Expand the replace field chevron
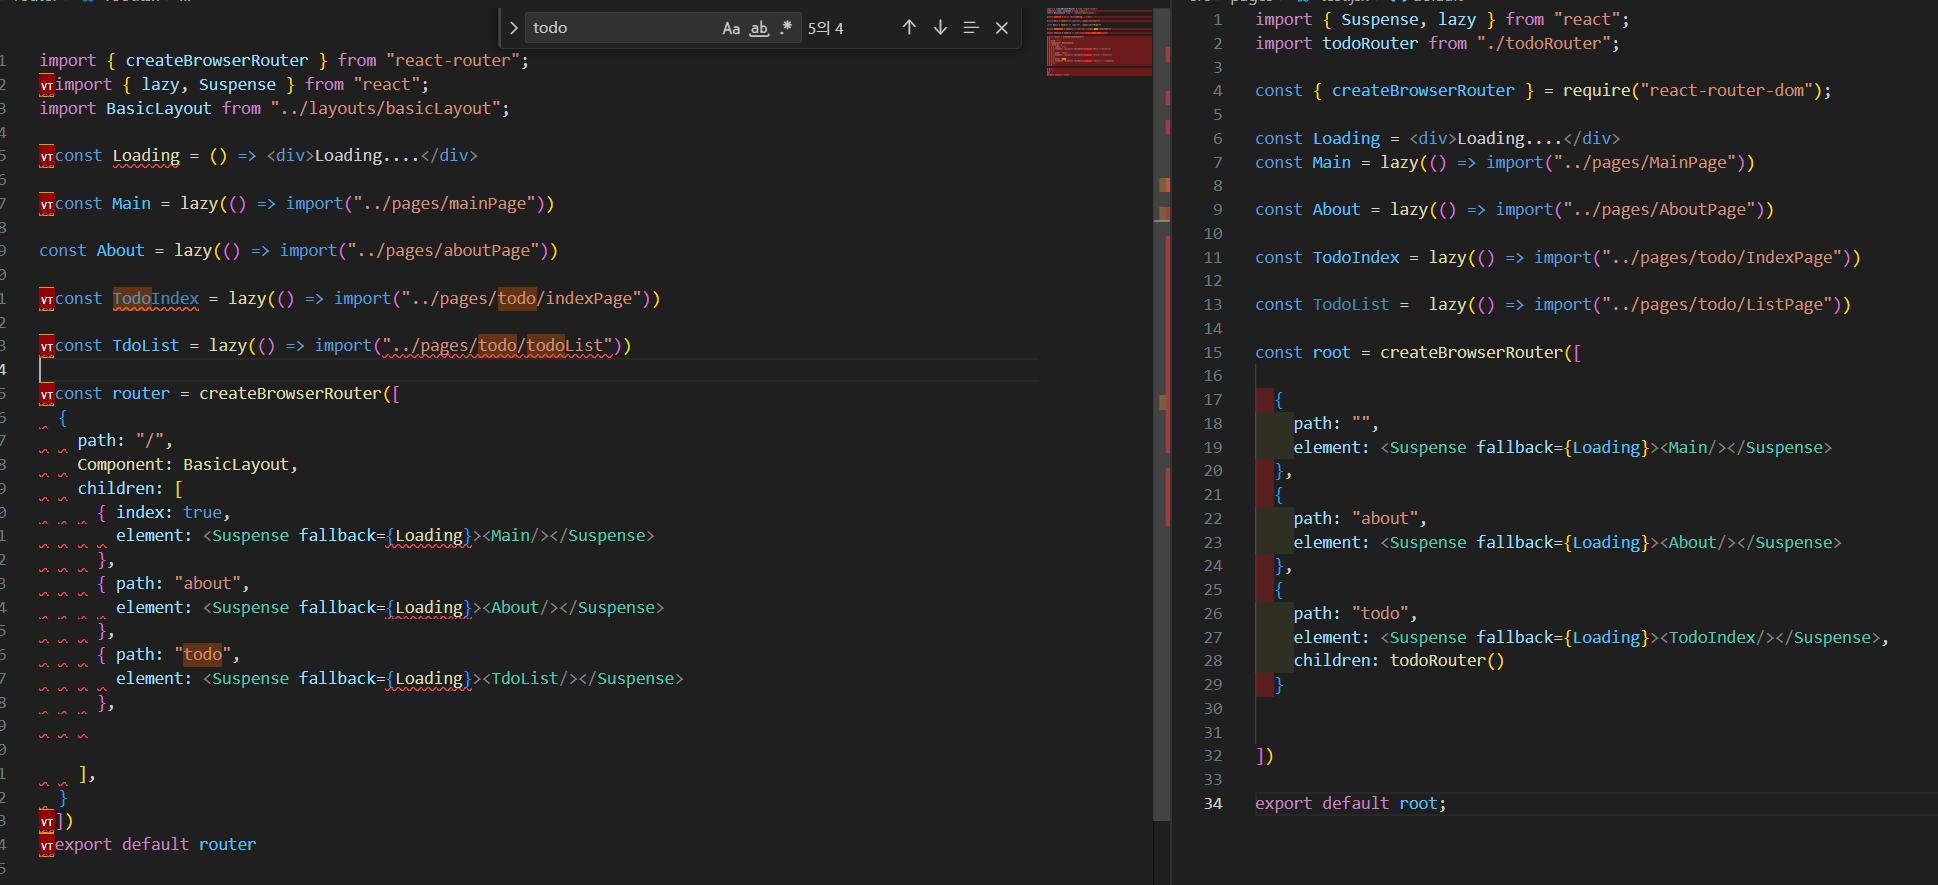The height and width of the screenshot is (885, 1938). pos(513,28)
